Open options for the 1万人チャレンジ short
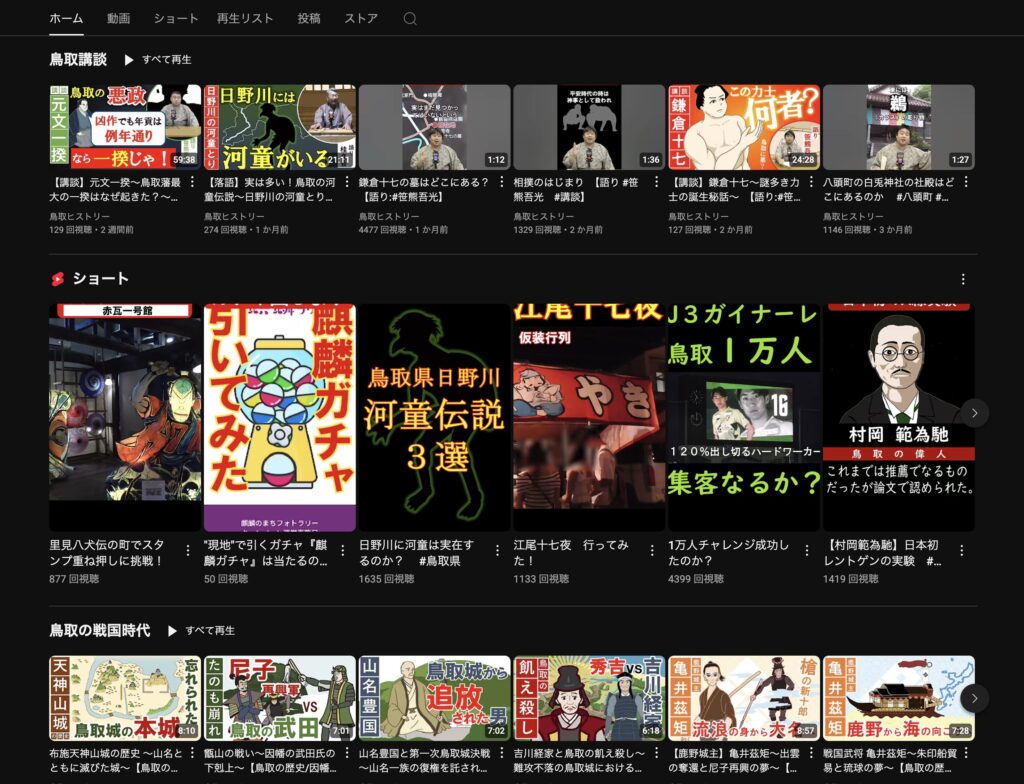 point(807,551)
